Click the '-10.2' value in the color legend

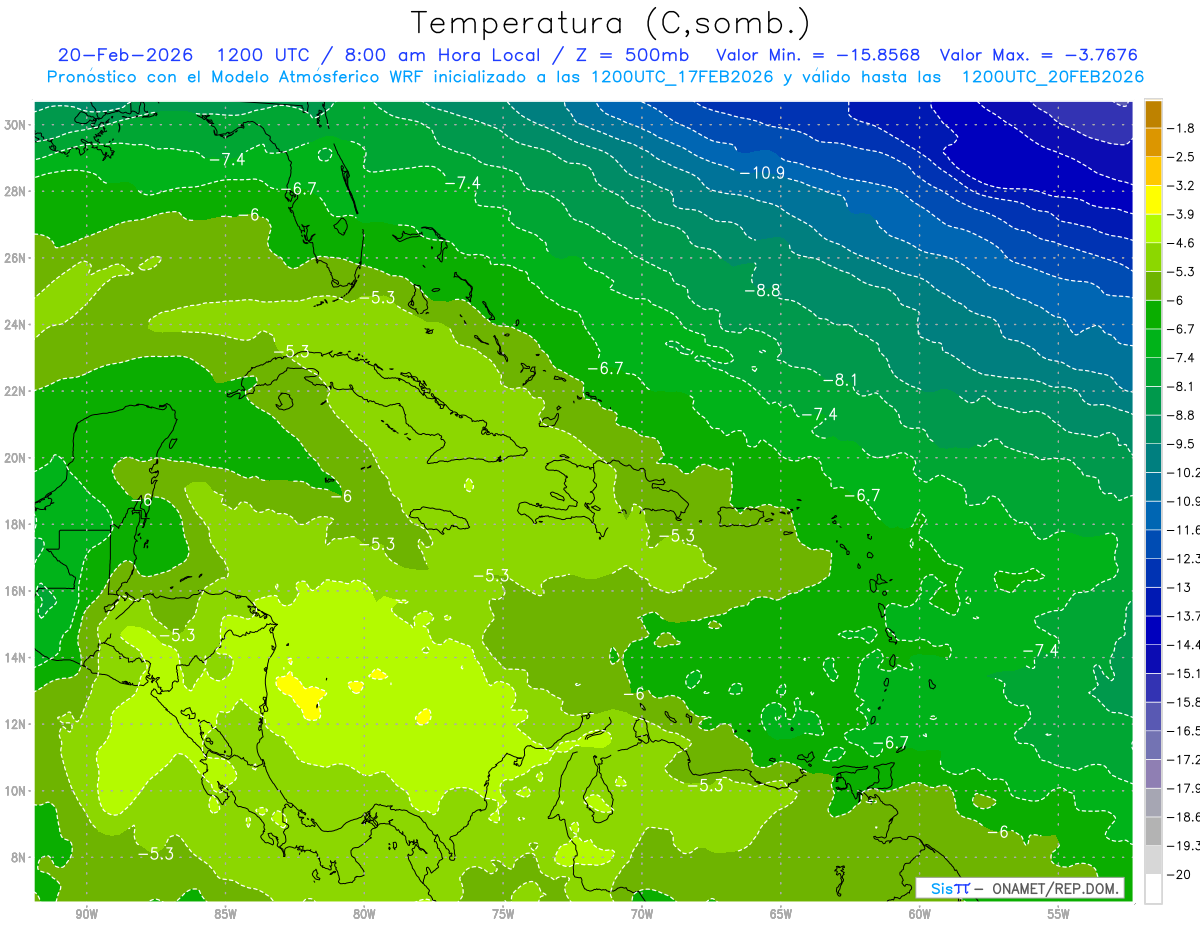pyautogui.click(x=1183, y=472)
